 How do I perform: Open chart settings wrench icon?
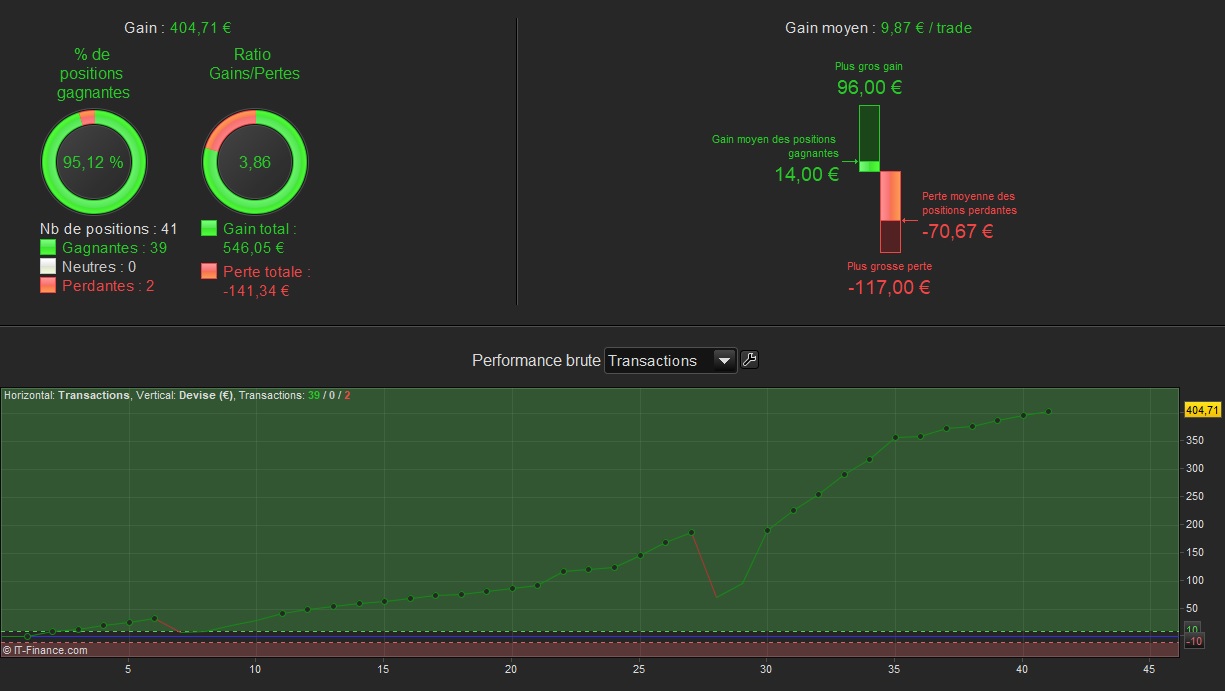click(749, 360)
